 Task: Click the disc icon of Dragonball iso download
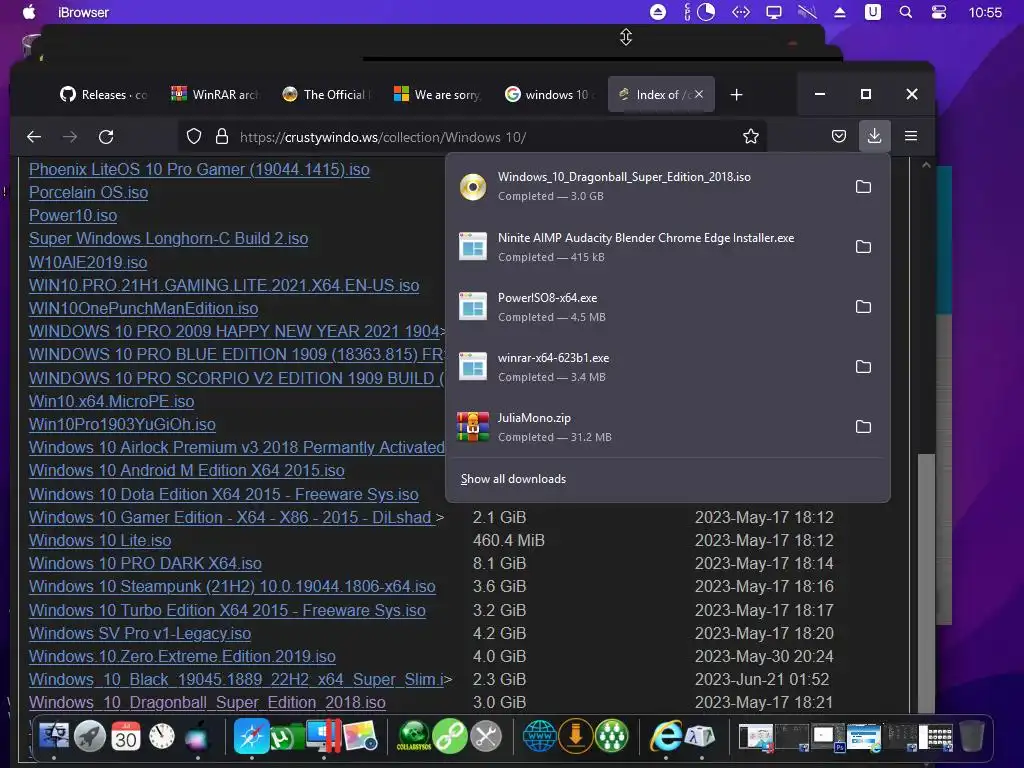coord(473,187)
